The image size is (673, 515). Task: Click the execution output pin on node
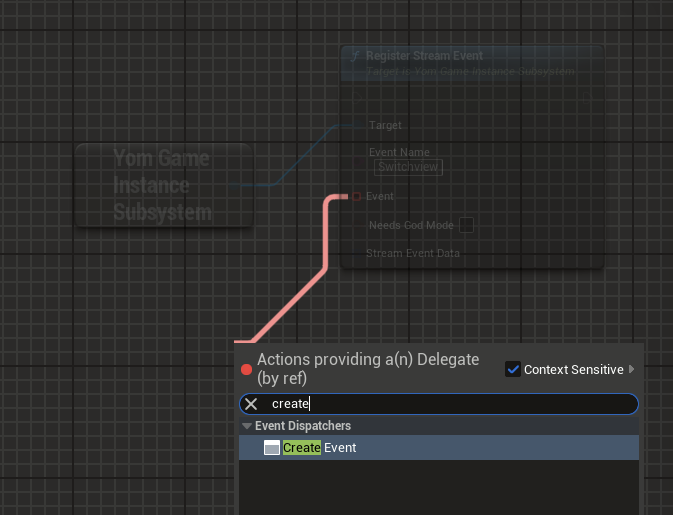[x=587, y=98]
